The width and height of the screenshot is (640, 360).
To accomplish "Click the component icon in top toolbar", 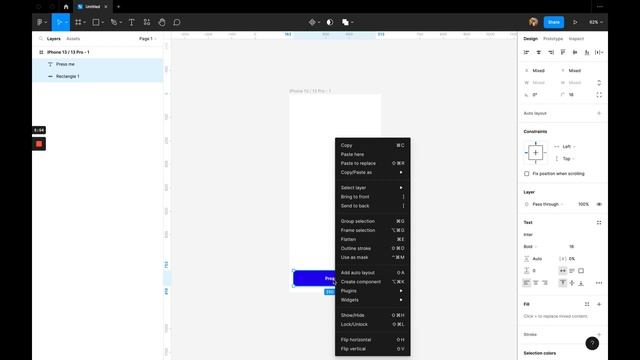I will click(x=312, y=22).
